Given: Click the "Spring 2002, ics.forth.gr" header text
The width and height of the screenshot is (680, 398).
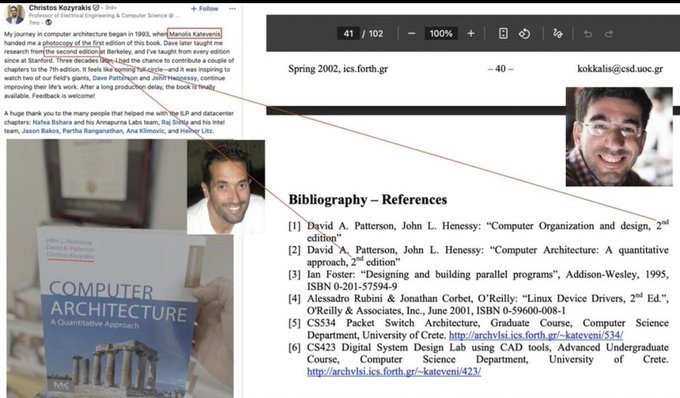Looking at the screenshot, I should (x=338, y=69).
